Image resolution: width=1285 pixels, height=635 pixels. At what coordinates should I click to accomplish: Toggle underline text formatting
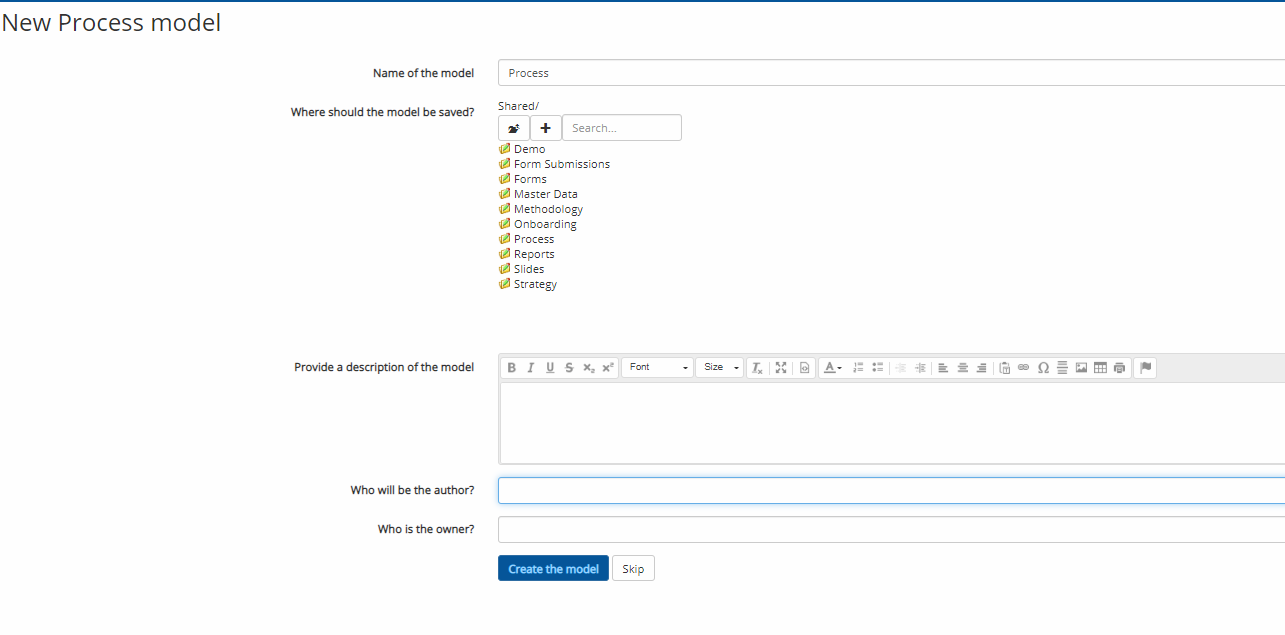pyautogui.click(x=550, y=368)
